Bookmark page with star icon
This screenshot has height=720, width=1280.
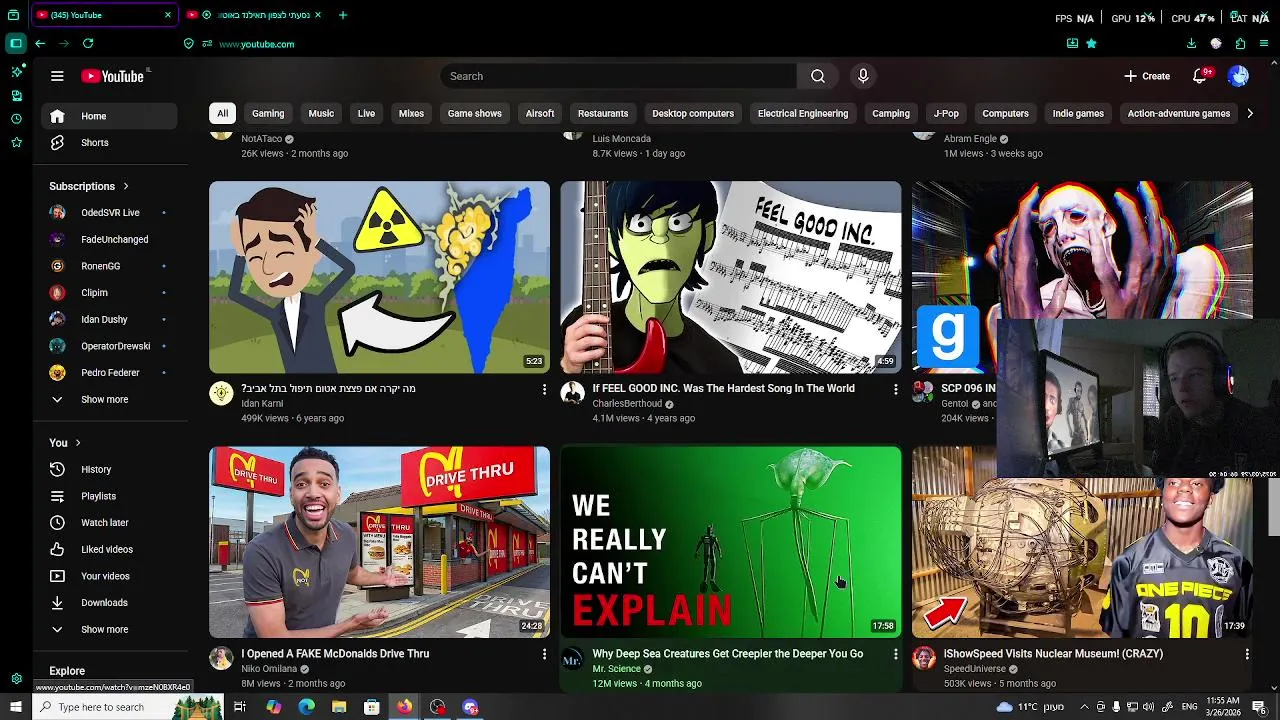[1091, 44]
